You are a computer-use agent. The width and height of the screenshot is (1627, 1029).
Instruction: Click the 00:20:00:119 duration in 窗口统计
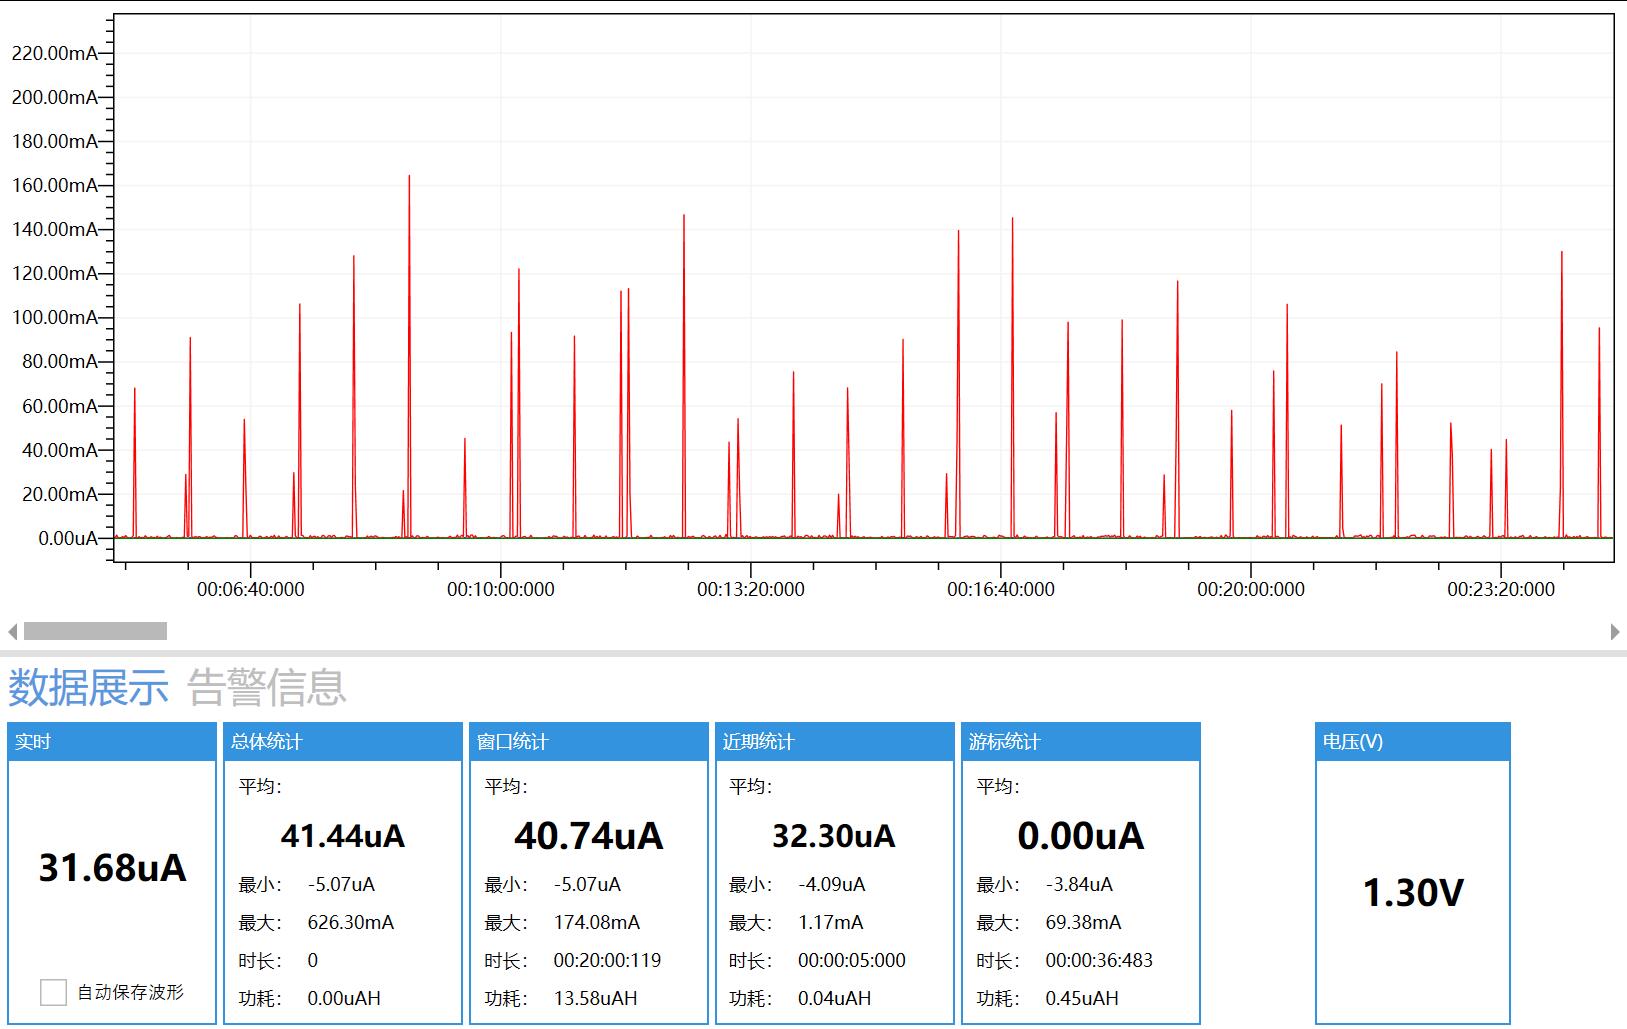tap(607, 960)
